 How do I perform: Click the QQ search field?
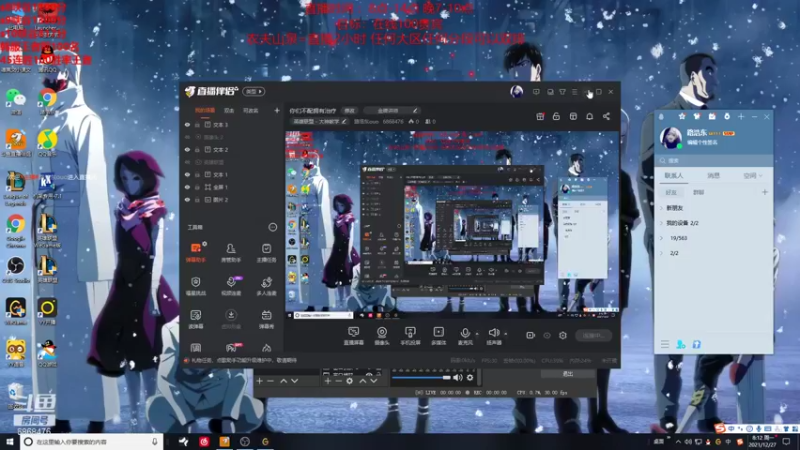click(x=713, y=160)
